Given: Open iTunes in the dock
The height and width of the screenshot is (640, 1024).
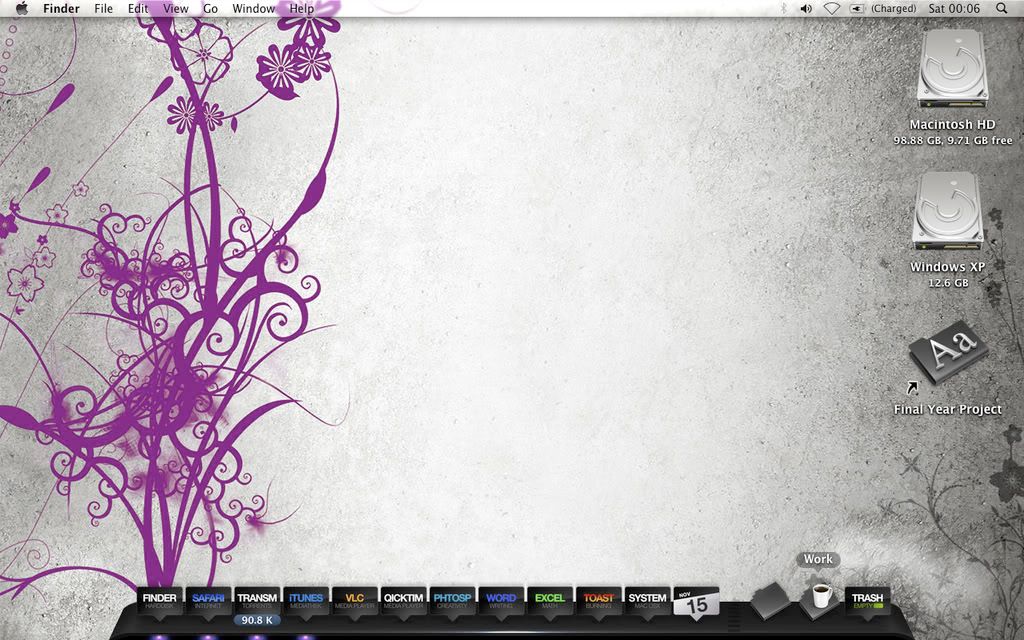Looking at the screenshot, I should point(306,601).
